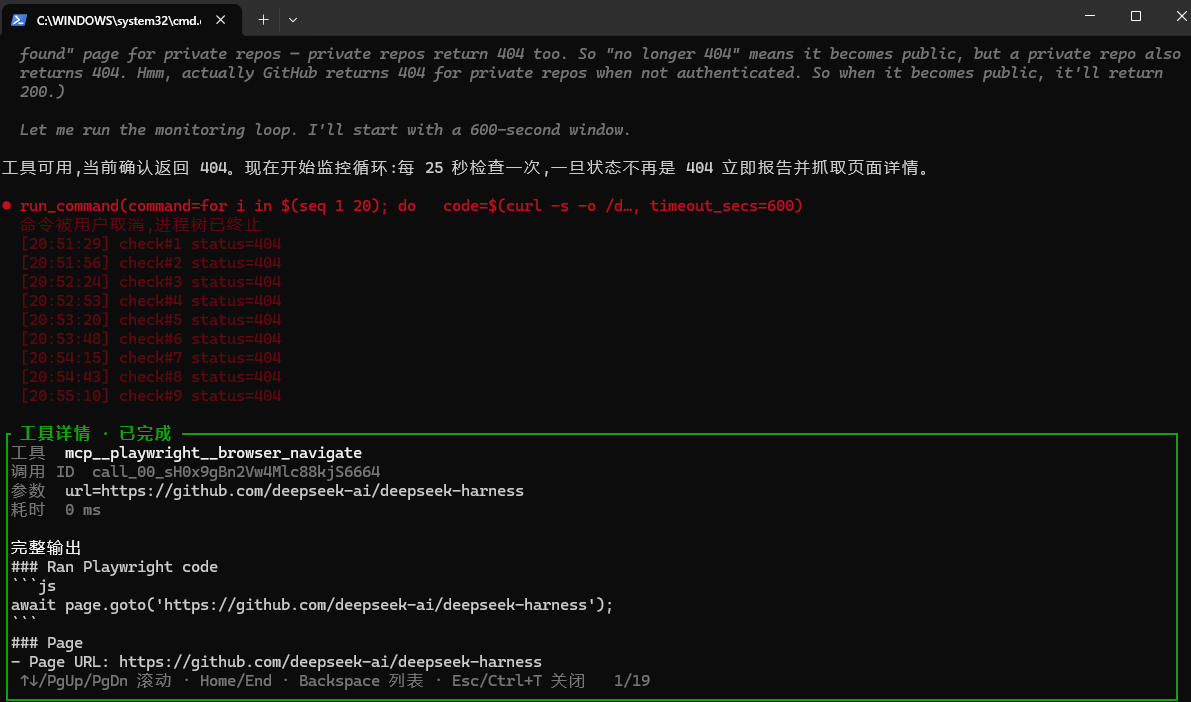The image size is (1191, 702).
Task: Click the run_command(command=for i in... line
Action: [x=411, y=206]
